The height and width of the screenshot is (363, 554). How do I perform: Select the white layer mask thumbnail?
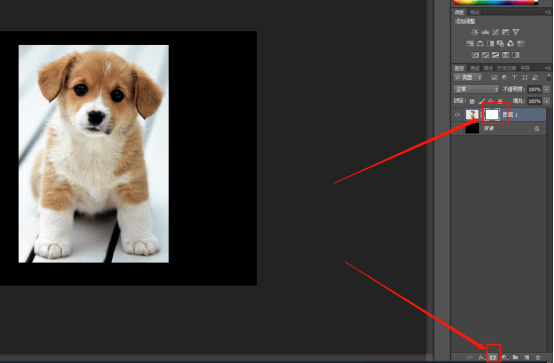click(492, 114)
